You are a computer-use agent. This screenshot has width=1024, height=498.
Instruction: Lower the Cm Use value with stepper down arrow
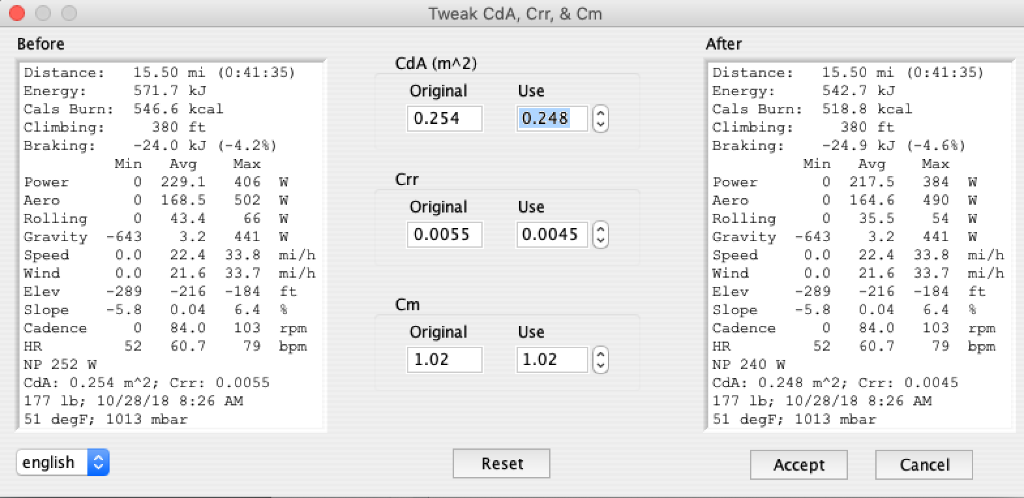pyautogui.click(x=600, y=365)
